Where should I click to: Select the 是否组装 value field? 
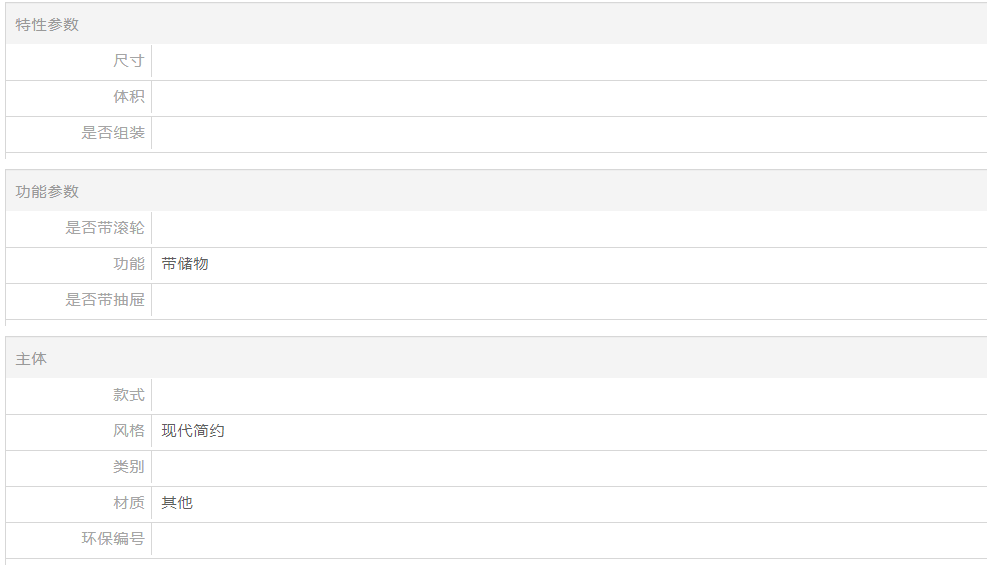click(569, 133)
